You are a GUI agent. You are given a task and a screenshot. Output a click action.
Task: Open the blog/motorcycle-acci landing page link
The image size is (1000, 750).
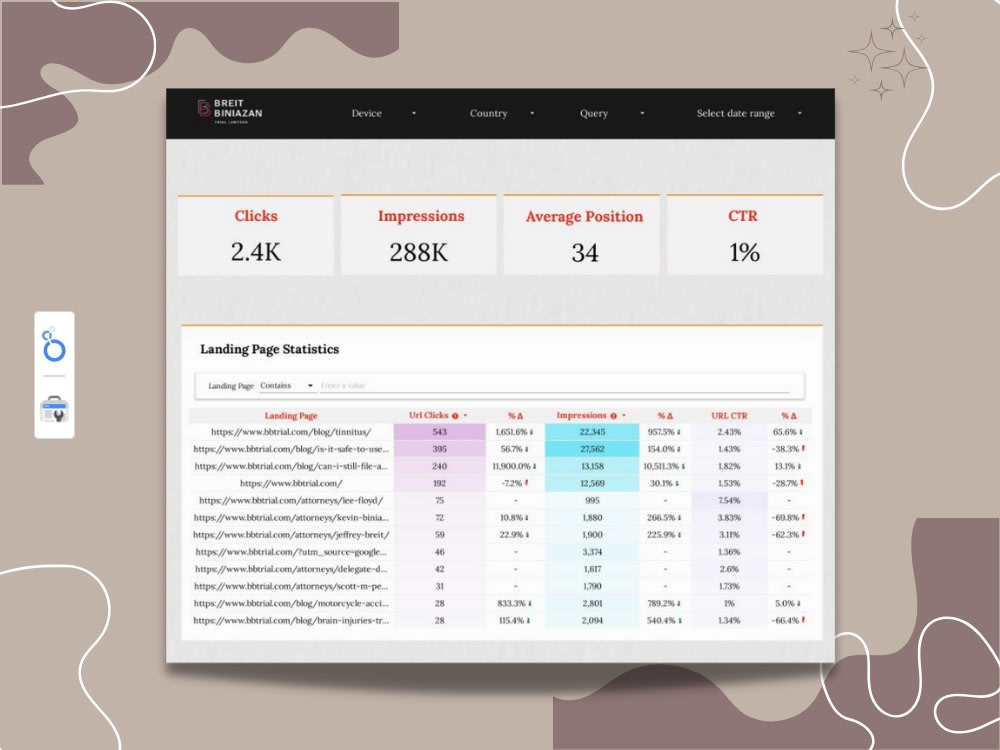291,603
